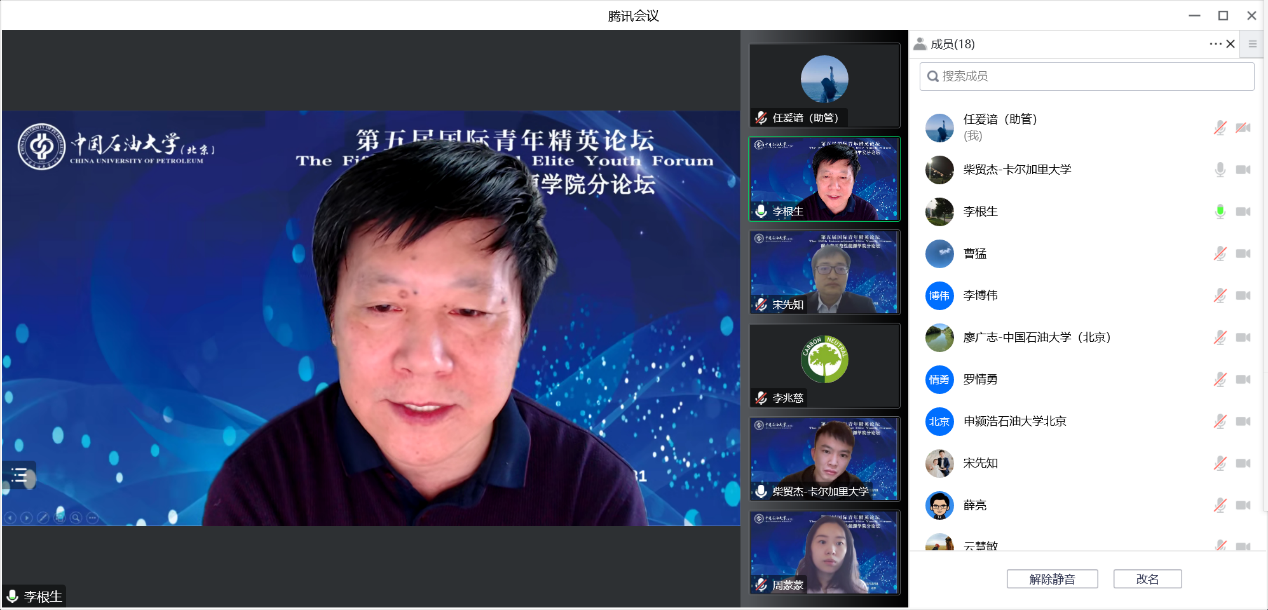Click the previous slide arrow in presentation controls
The height and width of the screenshot is (610, 1268).
11,517
